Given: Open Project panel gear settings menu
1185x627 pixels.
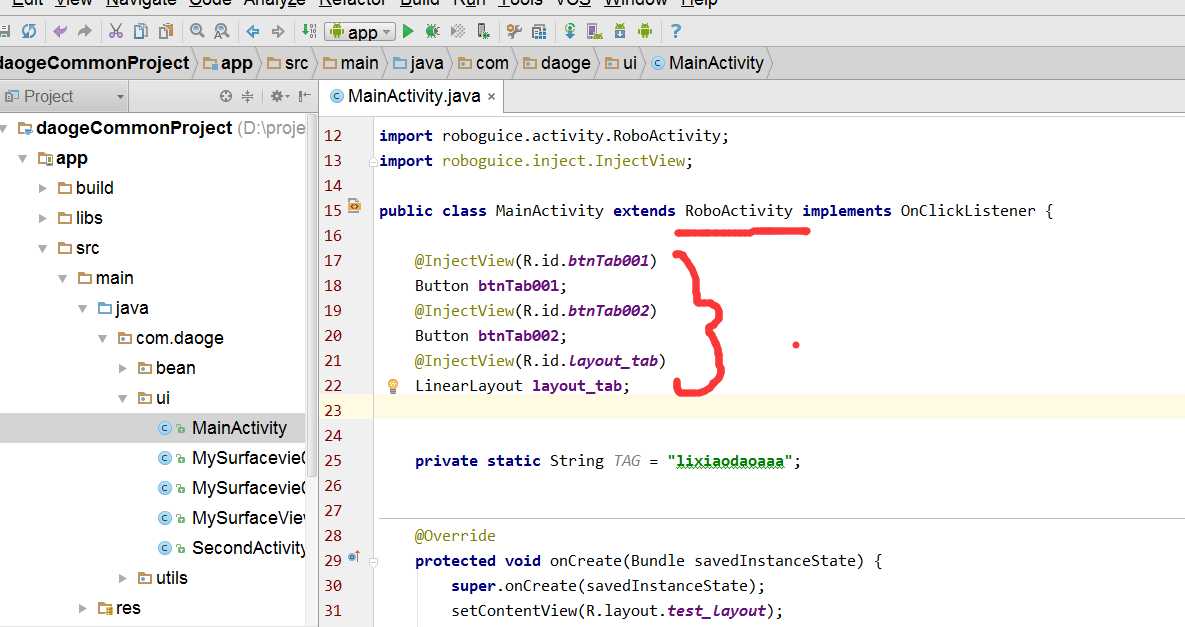Looking at the screenshot, I should 279,96.
